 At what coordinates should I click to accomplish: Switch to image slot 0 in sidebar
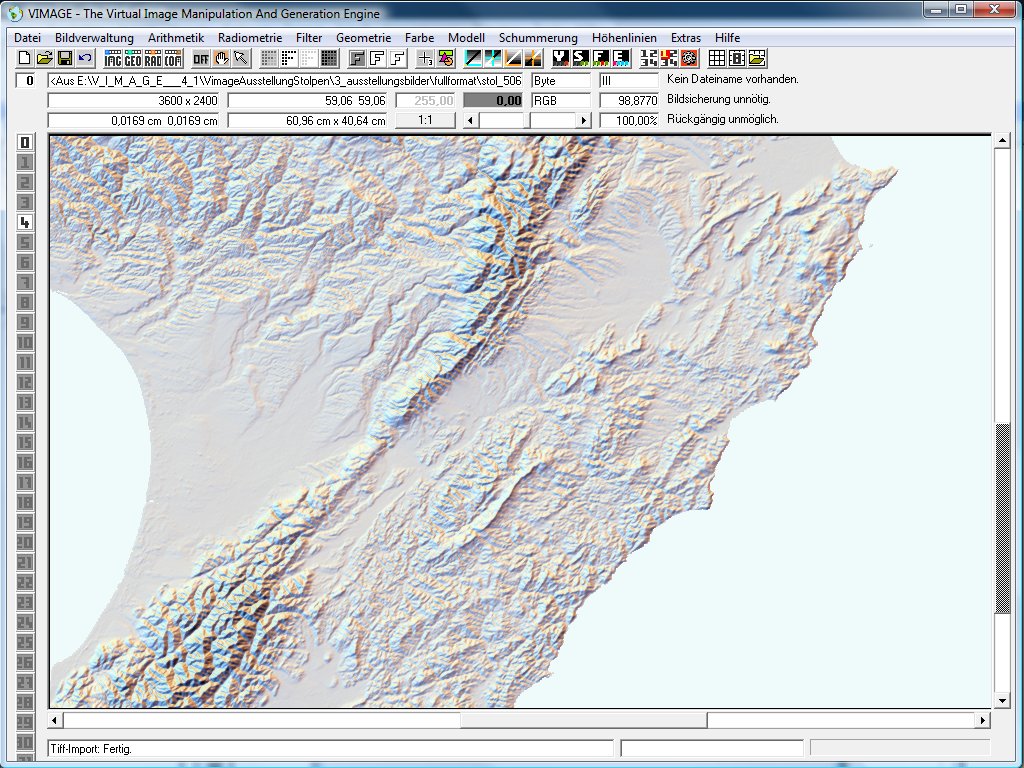click(25, 143)
